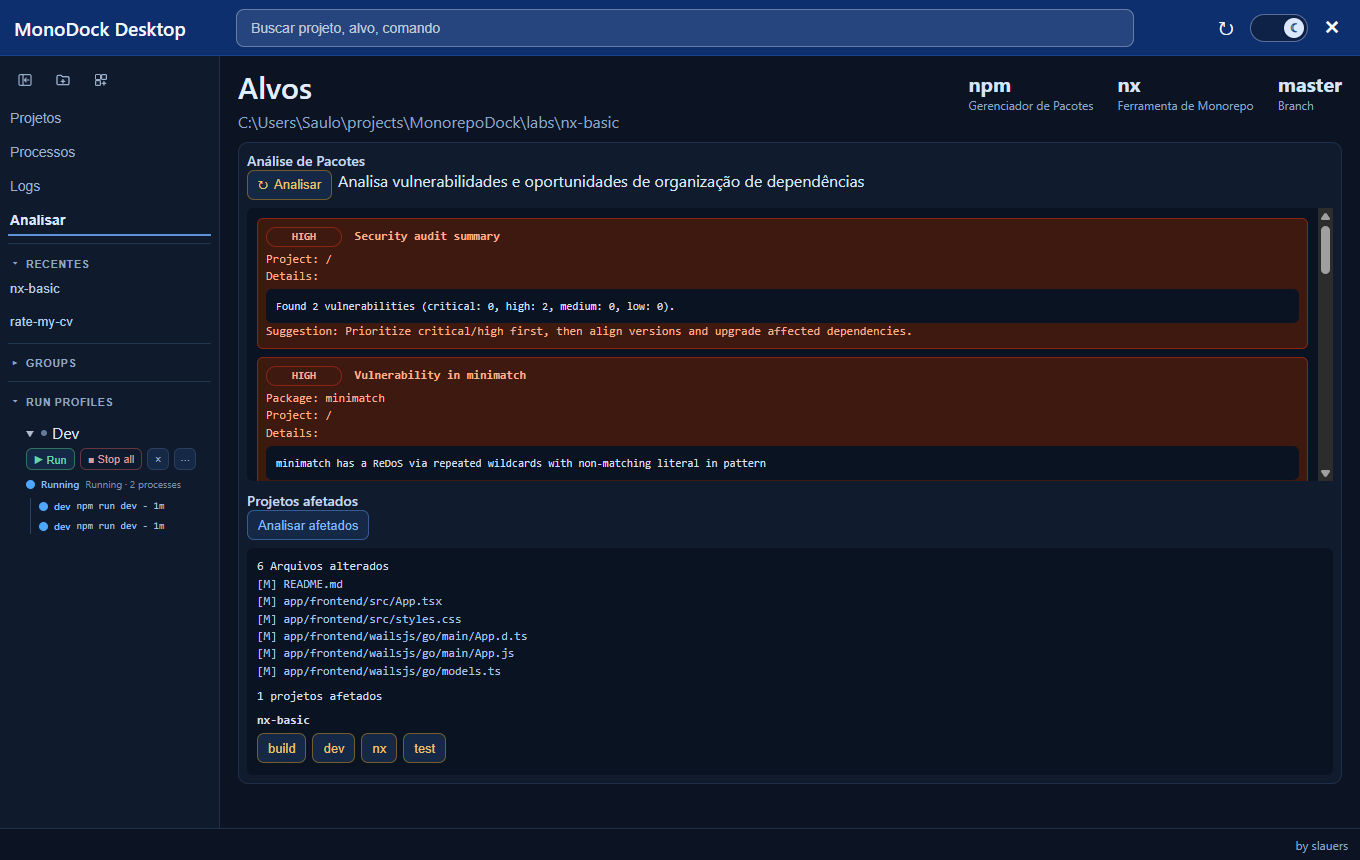The width and height of the screenshot is (1360, 860).
Task: Click the Vulnerability in minimatch title
Action: pos(440,376)
